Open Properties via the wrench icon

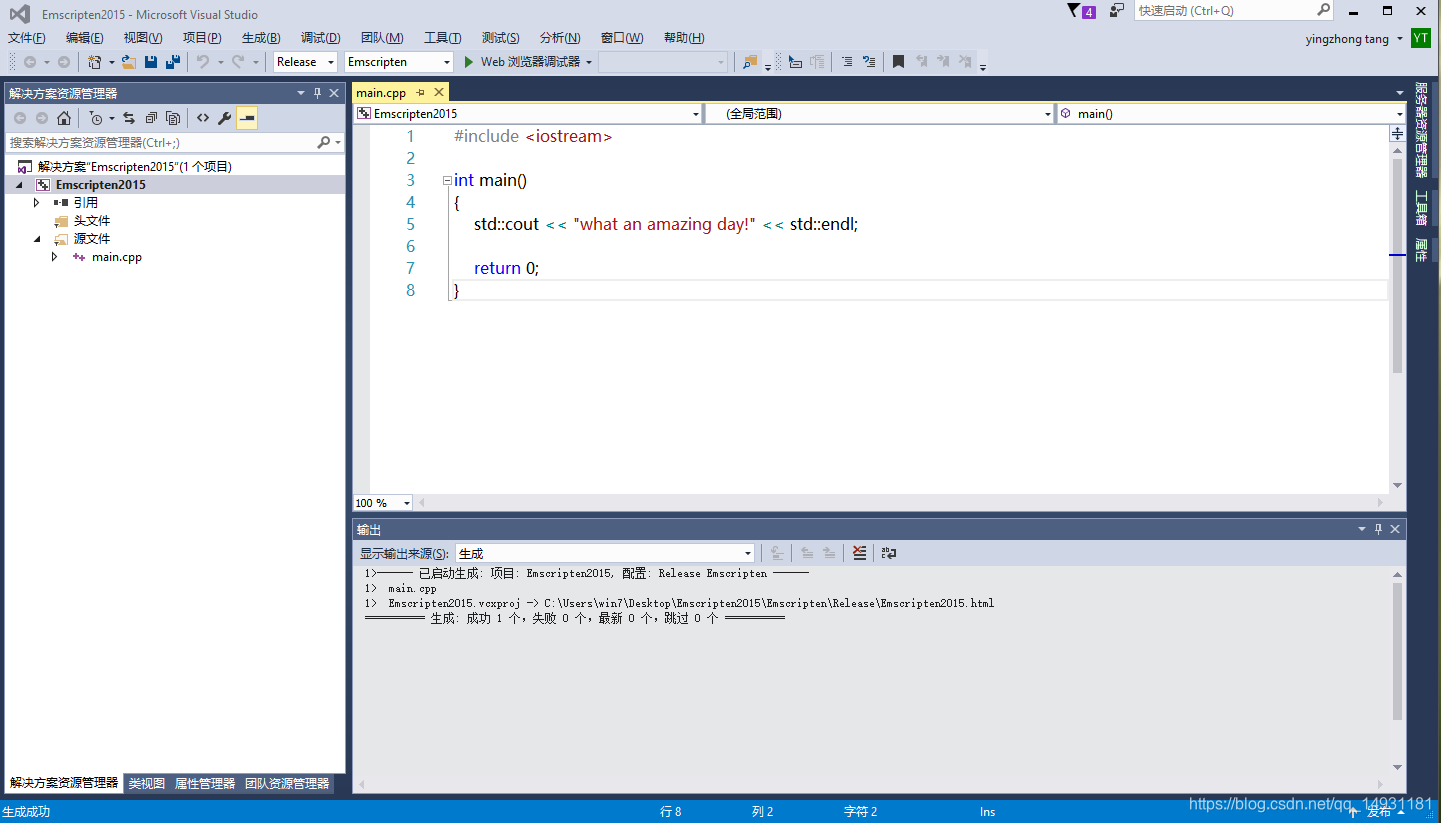(225, 118)
